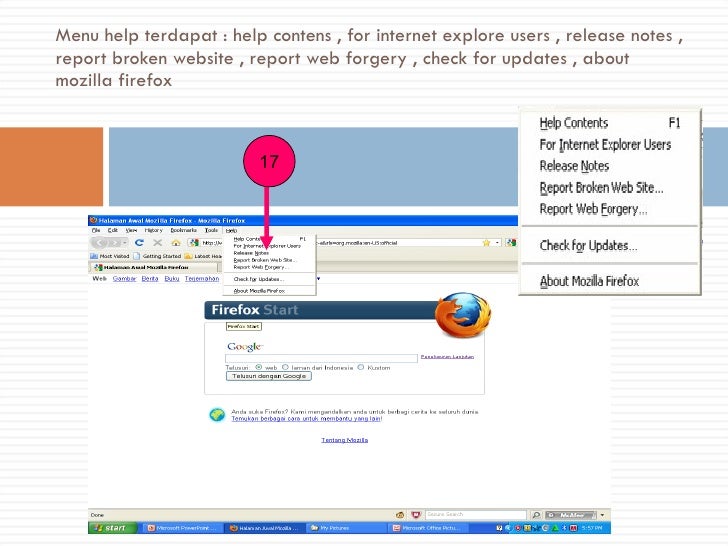
Task: Open the Edit menu
Action: click(112, 230)
